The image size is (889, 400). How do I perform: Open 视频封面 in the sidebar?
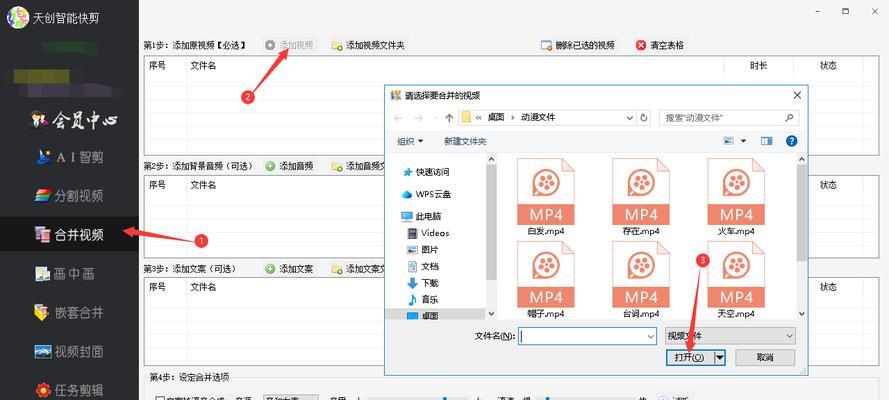[x=69, y=351]
